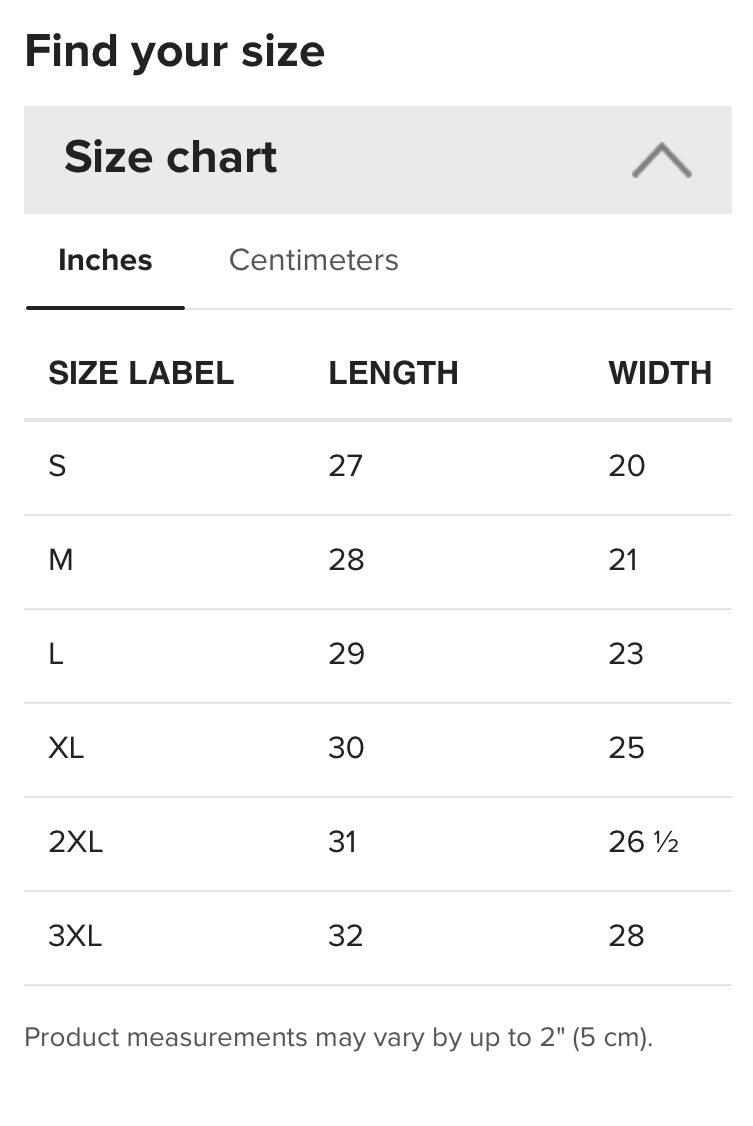Click the Find your size heading

point(174,51)
